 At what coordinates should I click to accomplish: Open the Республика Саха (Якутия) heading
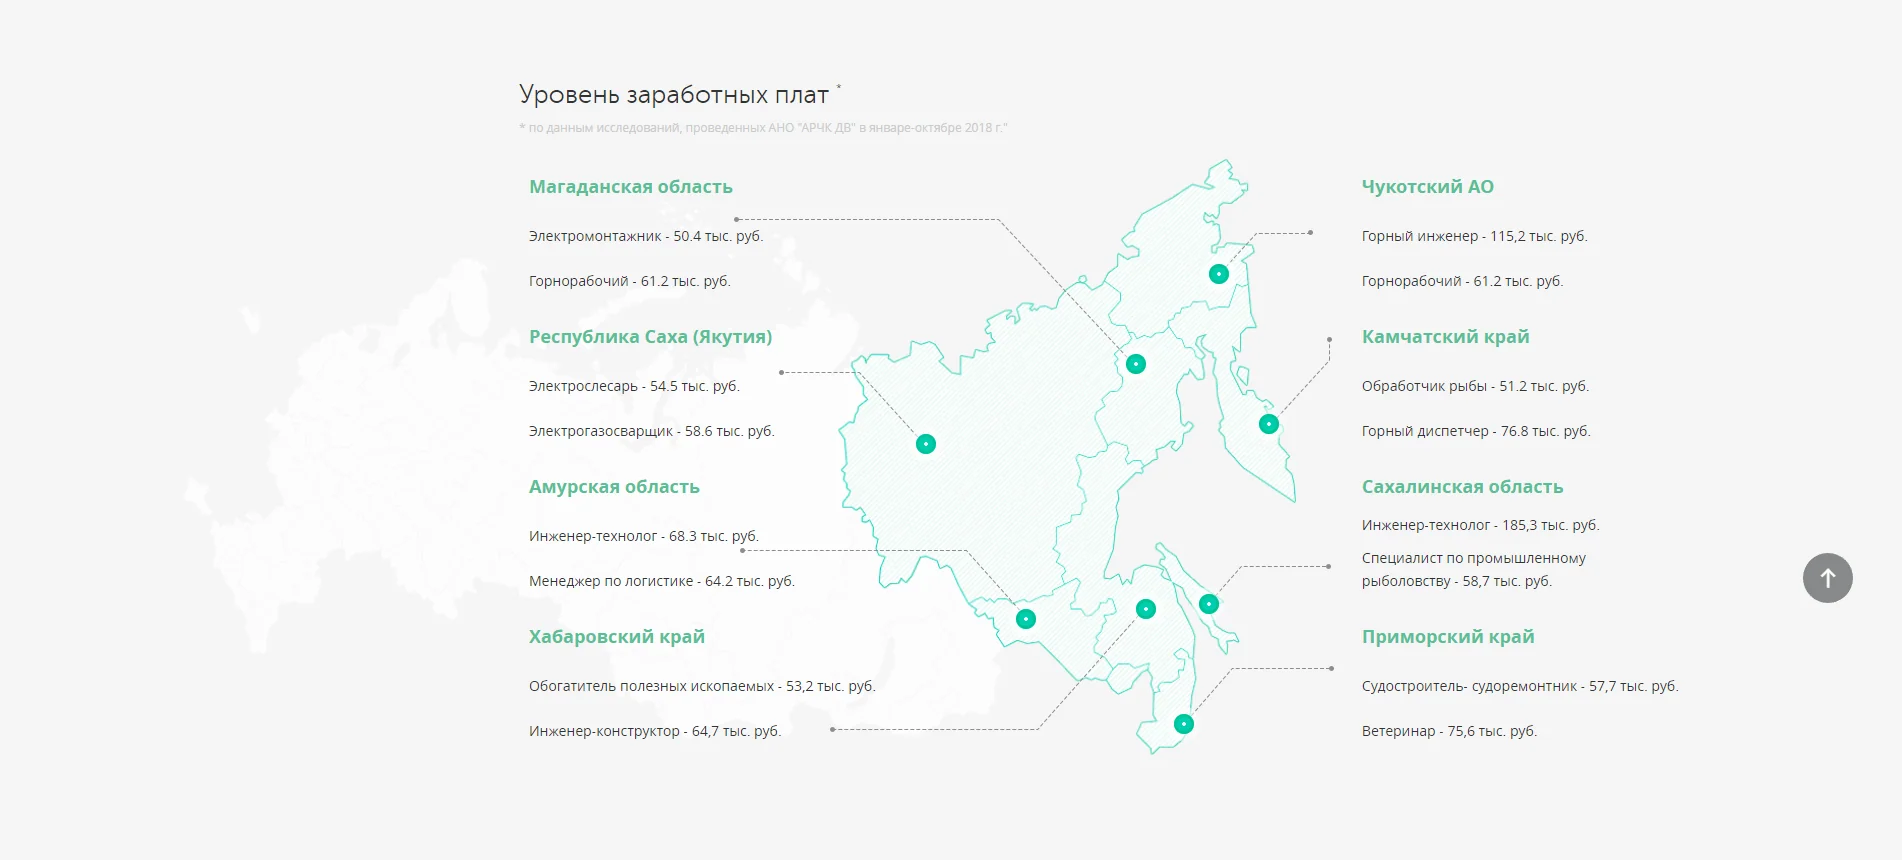tap(650, 337)
